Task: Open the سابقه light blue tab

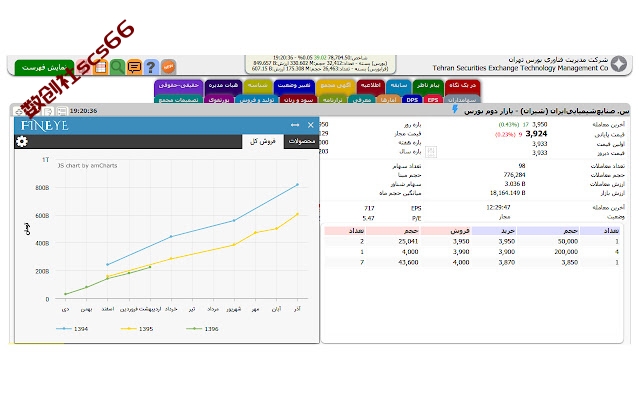Action: coord(398,86)
